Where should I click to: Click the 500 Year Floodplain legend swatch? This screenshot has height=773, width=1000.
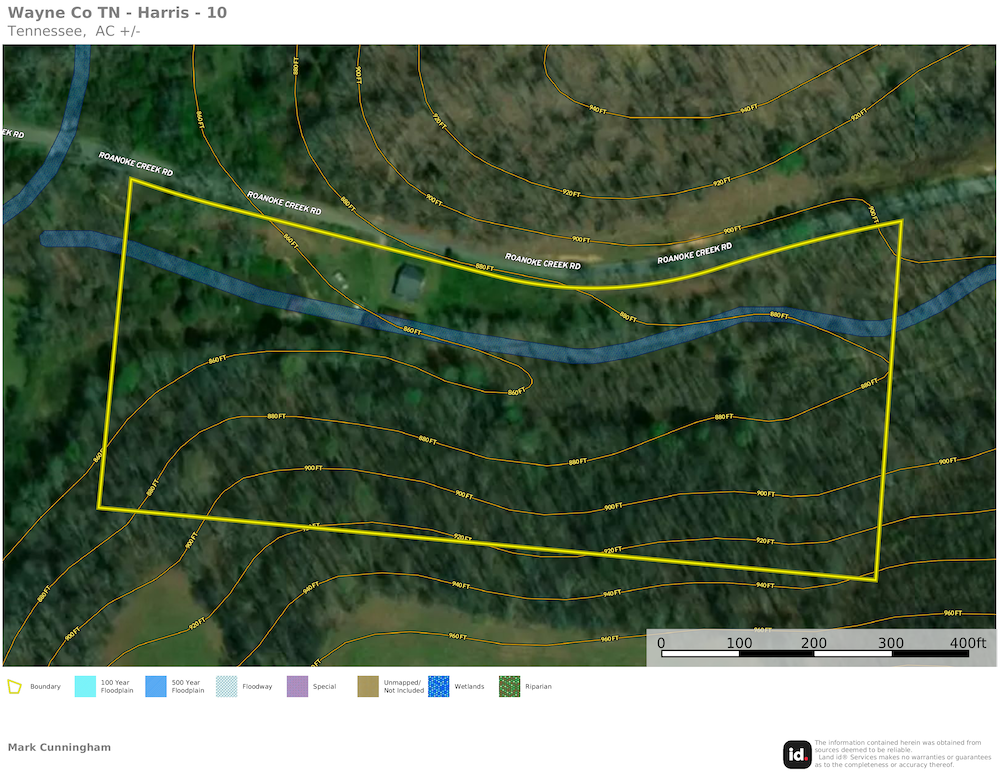click(156, 687)
